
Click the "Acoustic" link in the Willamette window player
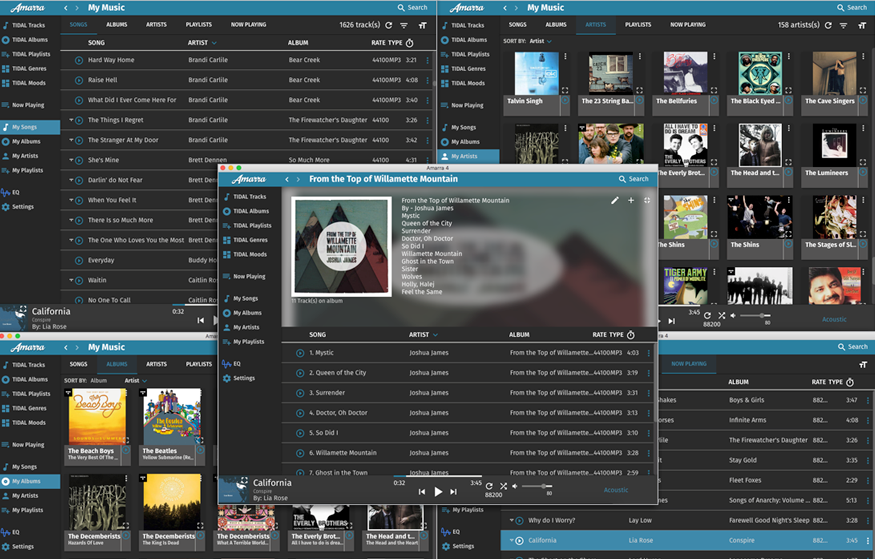(616, 490)
